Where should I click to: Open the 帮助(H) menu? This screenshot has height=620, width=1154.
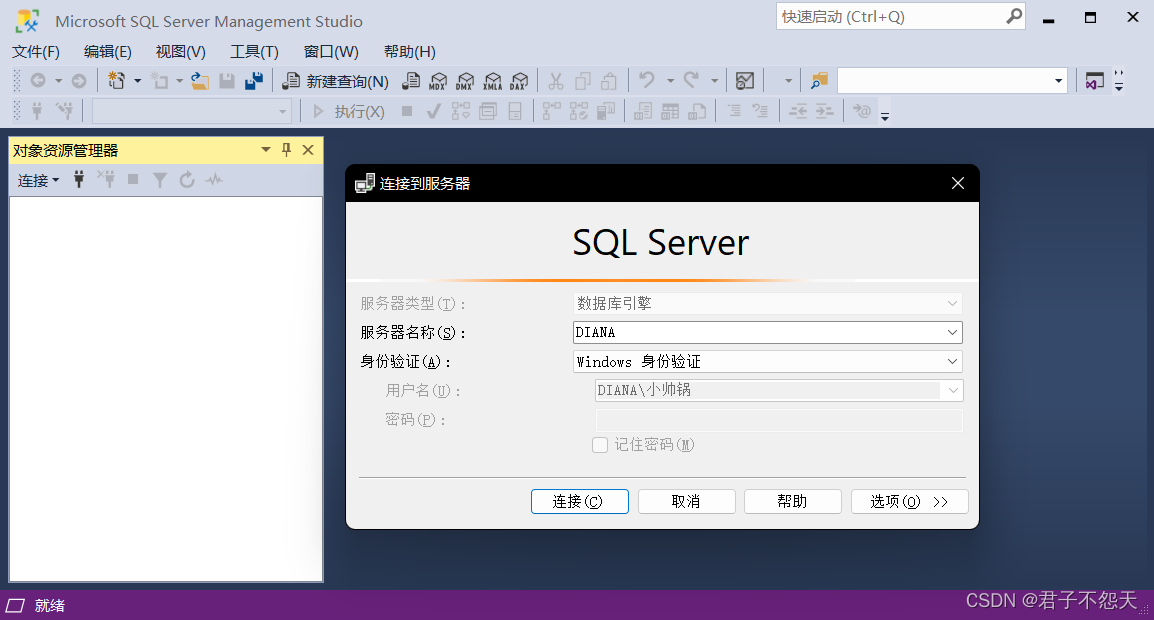[409, 52]
